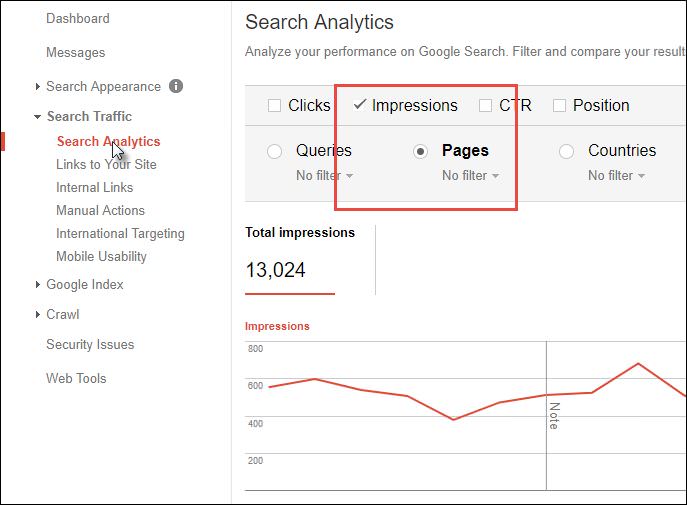Click the Note marker on chart
The height and width of the screenshot is (505, 687).
552,415
